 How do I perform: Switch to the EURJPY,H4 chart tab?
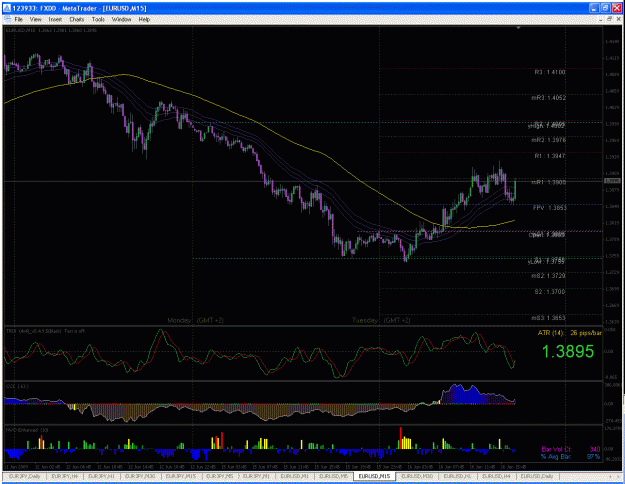click(65, 476)
